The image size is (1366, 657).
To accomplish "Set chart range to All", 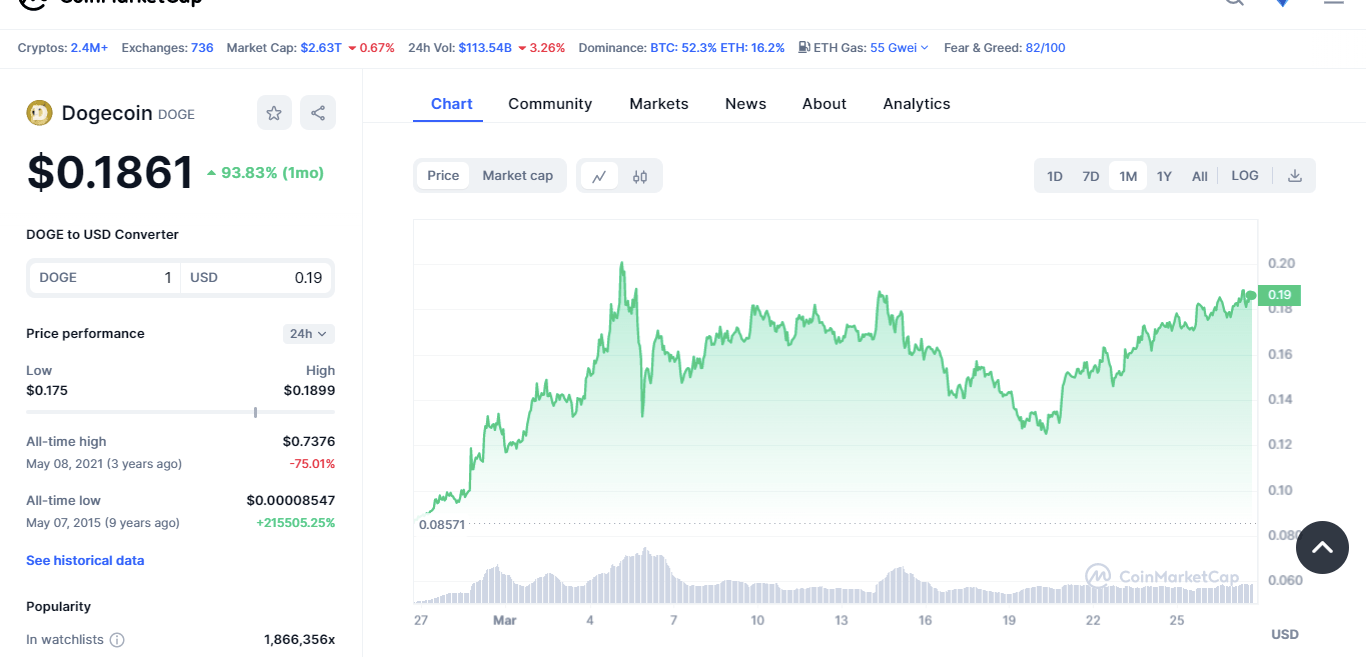I will [x=1200, y=176].
